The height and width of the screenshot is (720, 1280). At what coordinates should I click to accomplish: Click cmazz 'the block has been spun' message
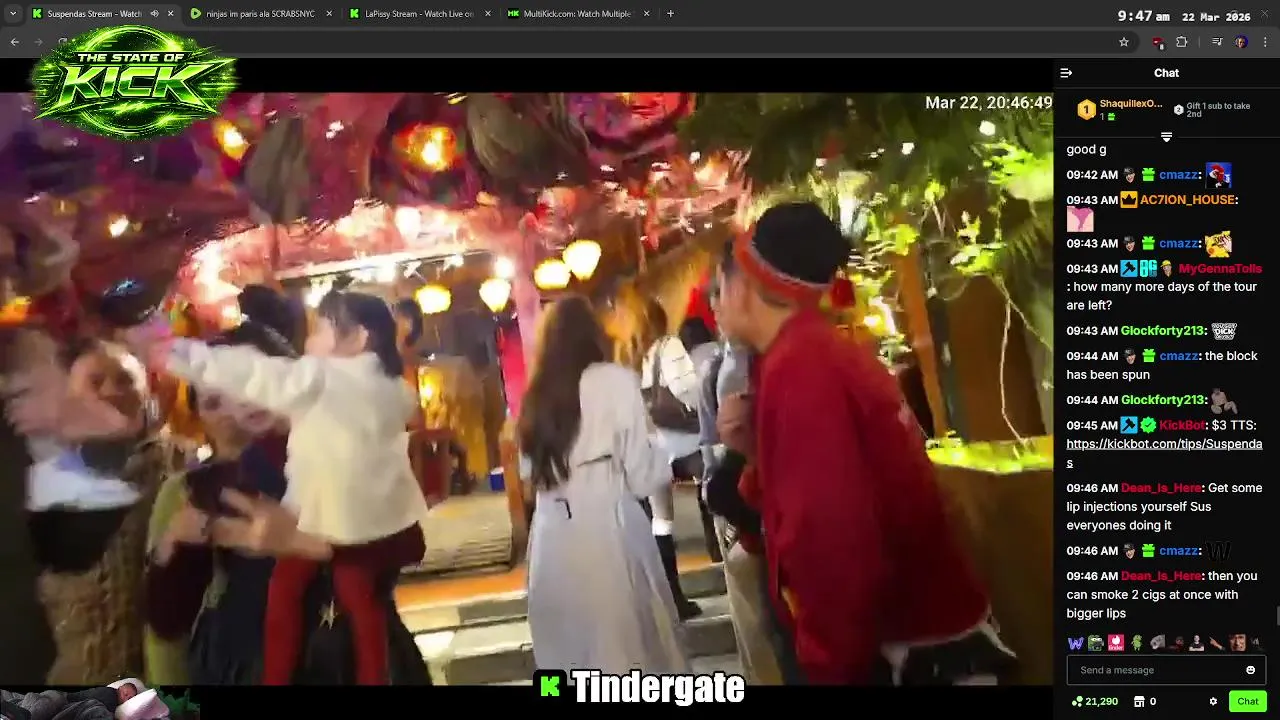[x=1162, y=365]
